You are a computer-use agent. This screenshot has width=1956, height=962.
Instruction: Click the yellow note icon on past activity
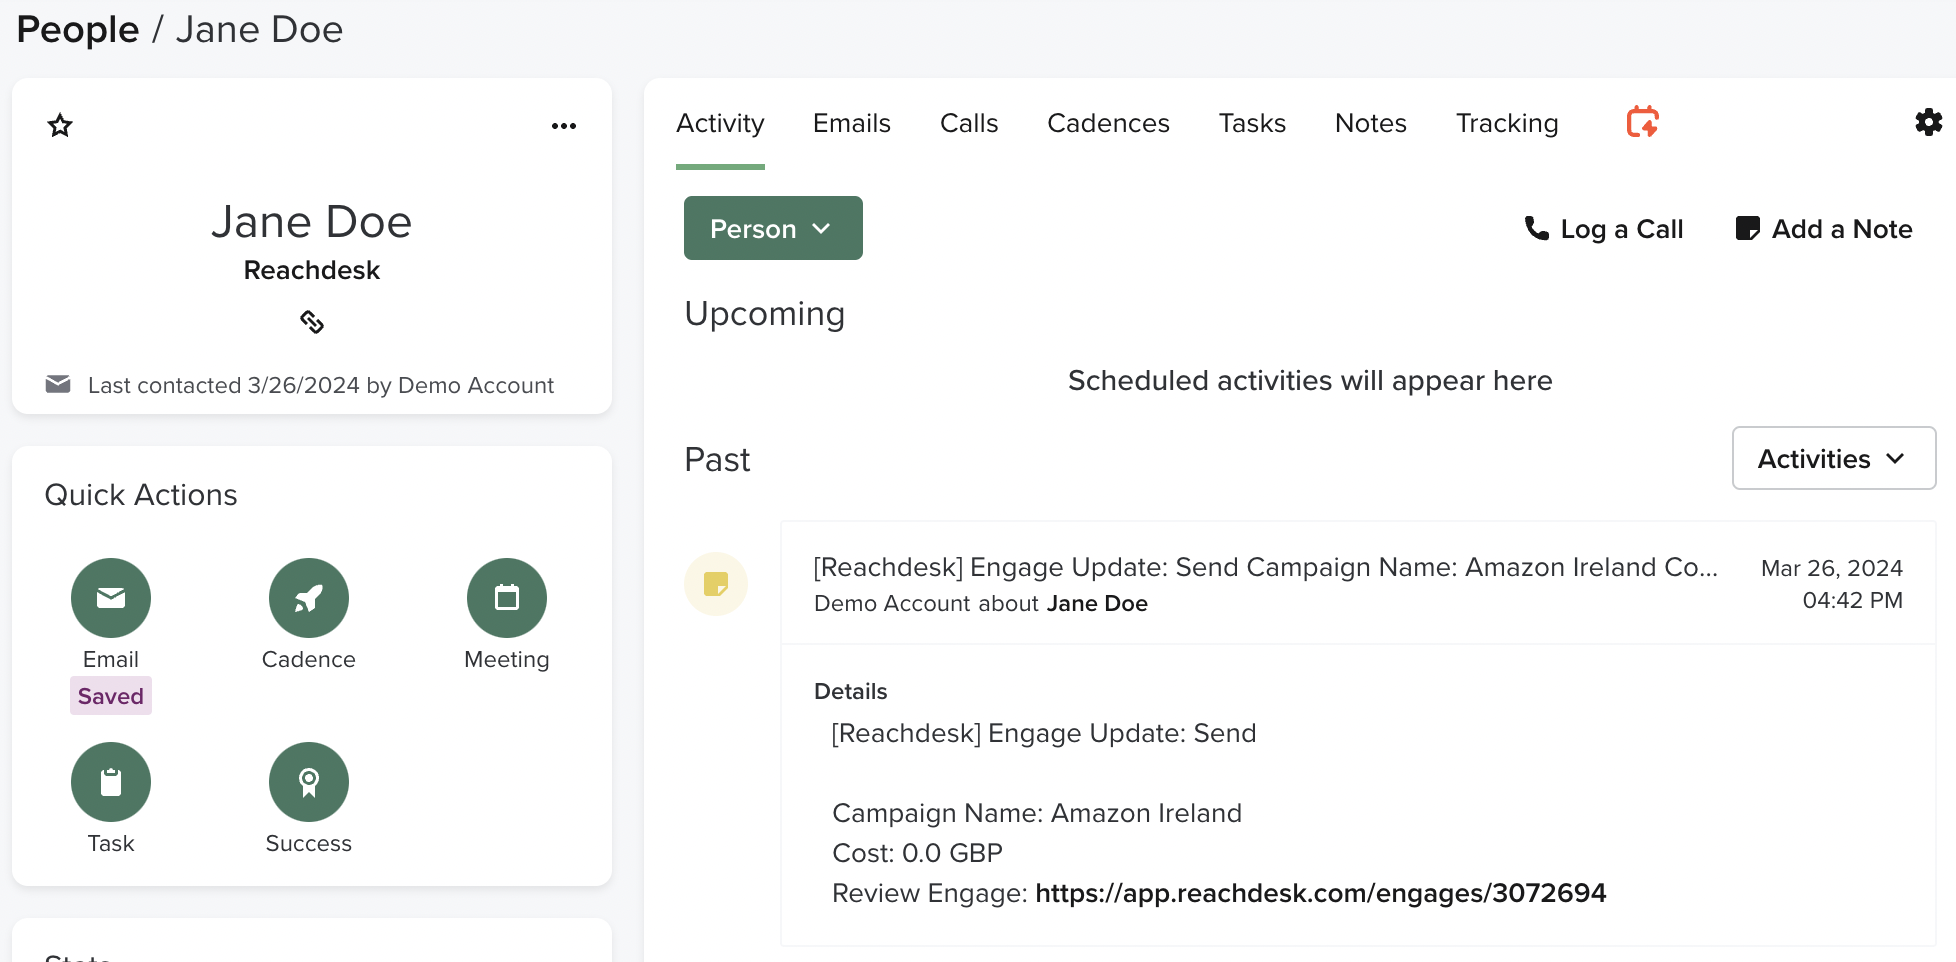click(x=716, y=584)
